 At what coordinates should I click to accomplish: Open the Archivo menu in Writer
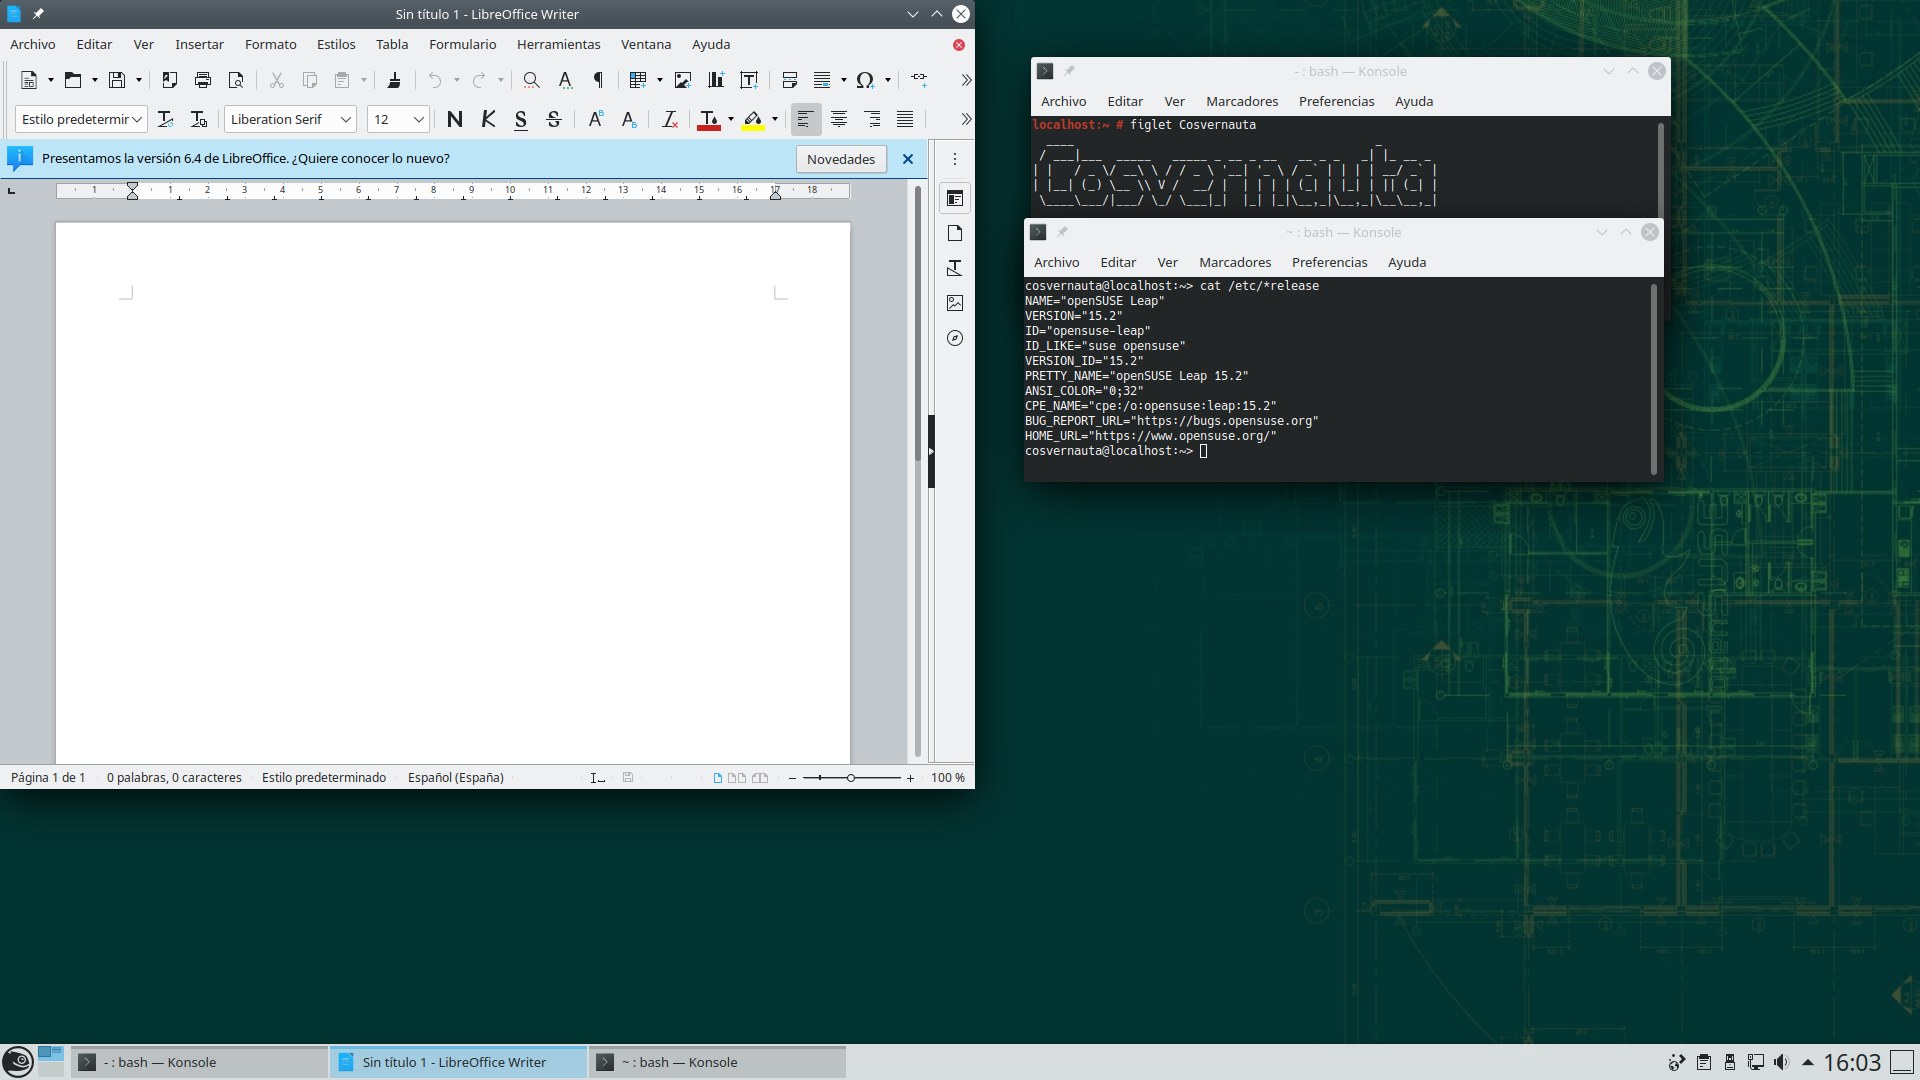pyautogui.click(x=33, y=44)
